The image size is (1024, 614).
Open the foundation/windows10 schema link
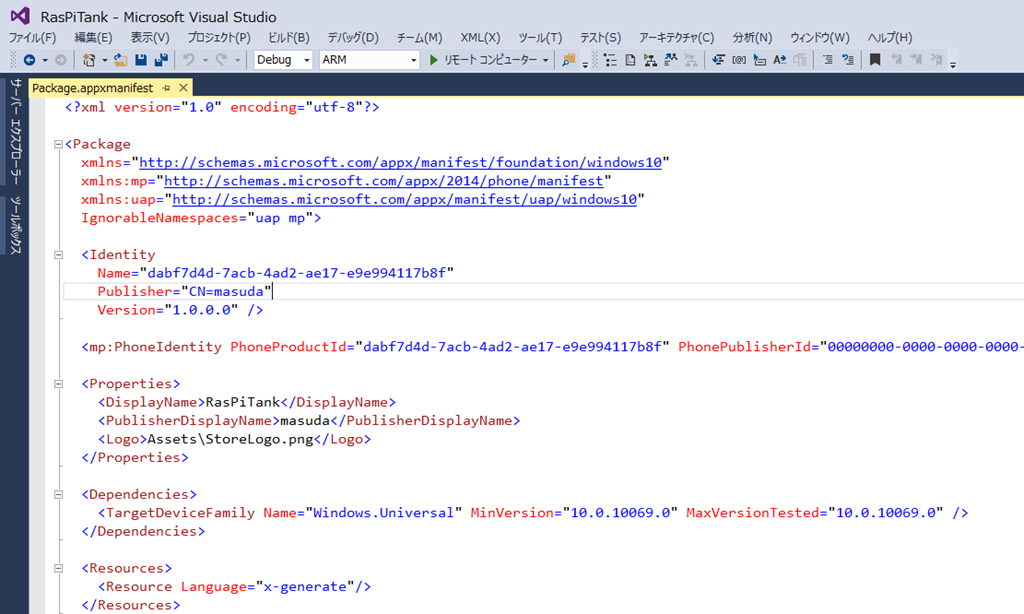pos(400,162)
